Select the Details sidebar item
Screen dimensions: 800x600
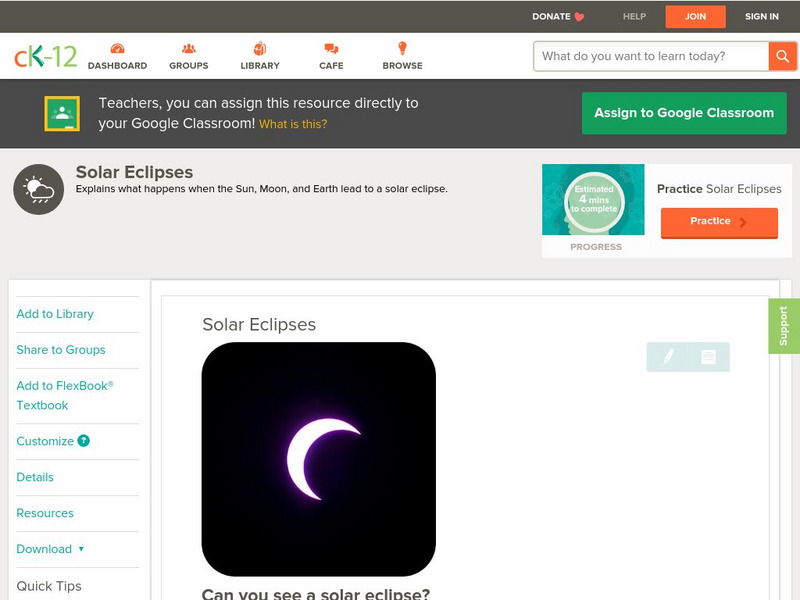coord(35,477)
